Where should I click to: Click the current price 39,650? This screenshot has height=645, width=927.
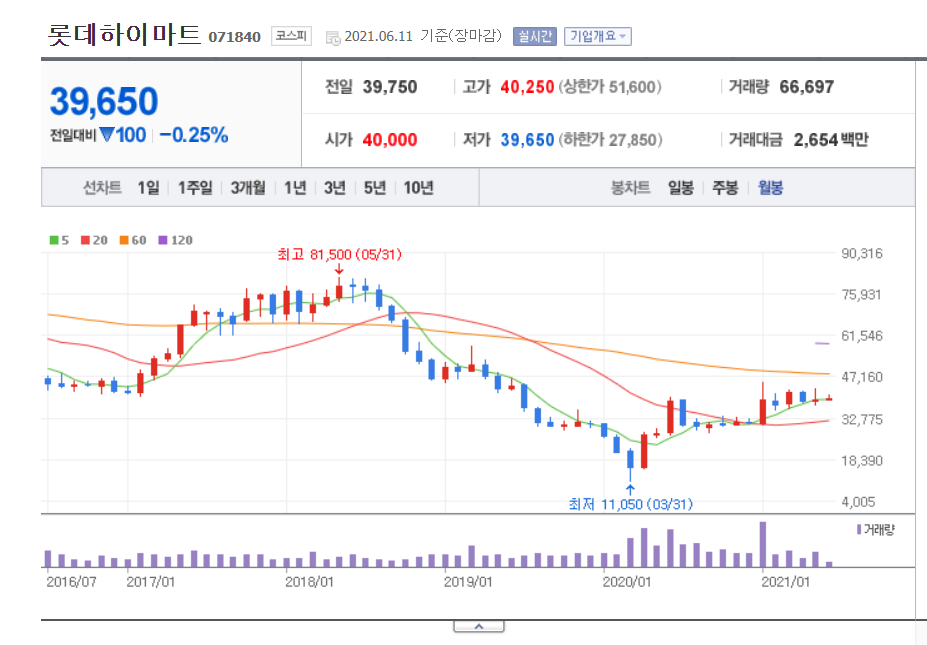(104, 101)
